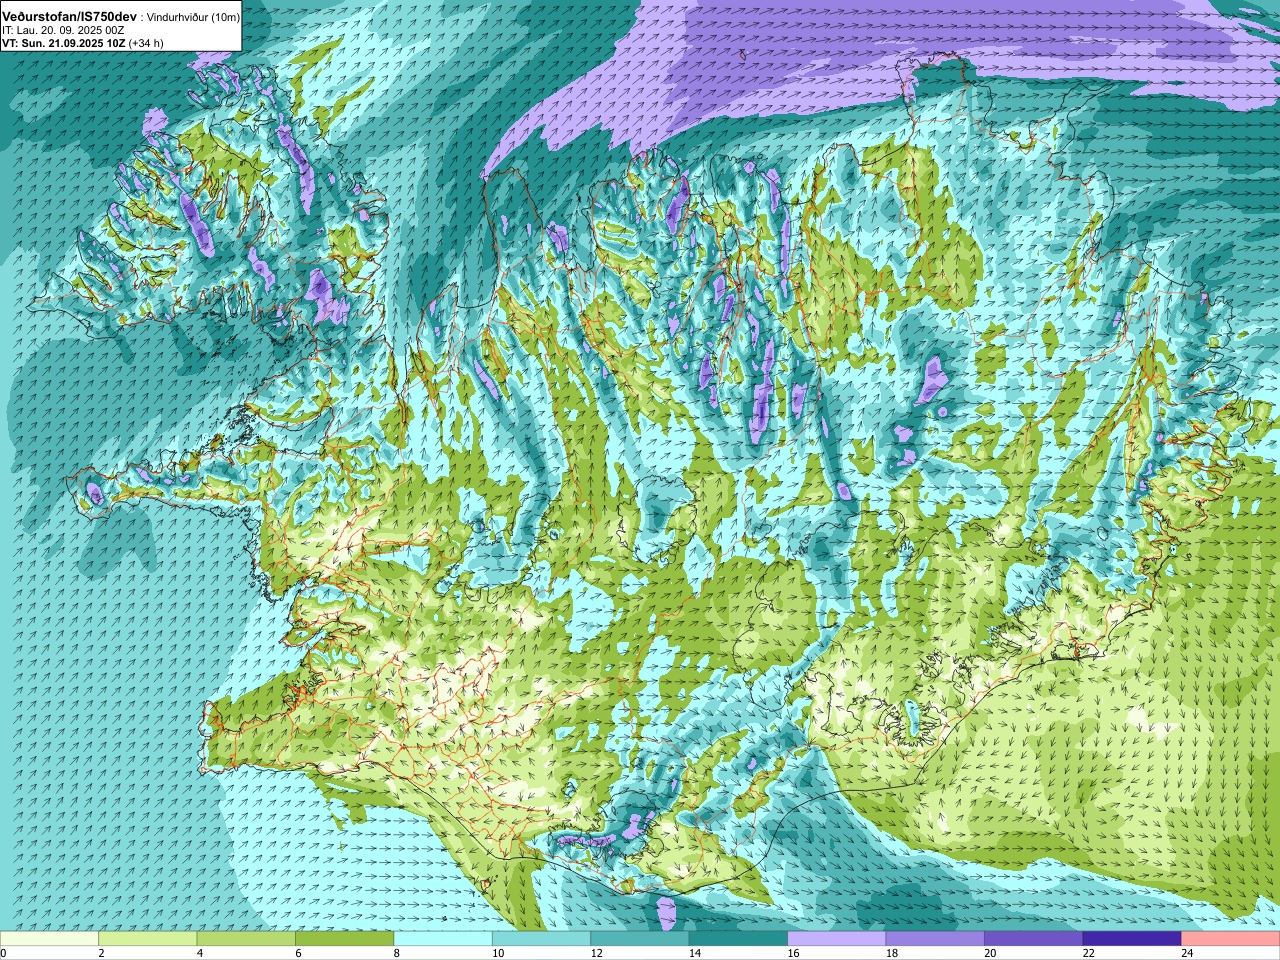Click the legend scale value "0"
The width and height of the screenshot is (1280, 960).
click(x=4, y=953)
